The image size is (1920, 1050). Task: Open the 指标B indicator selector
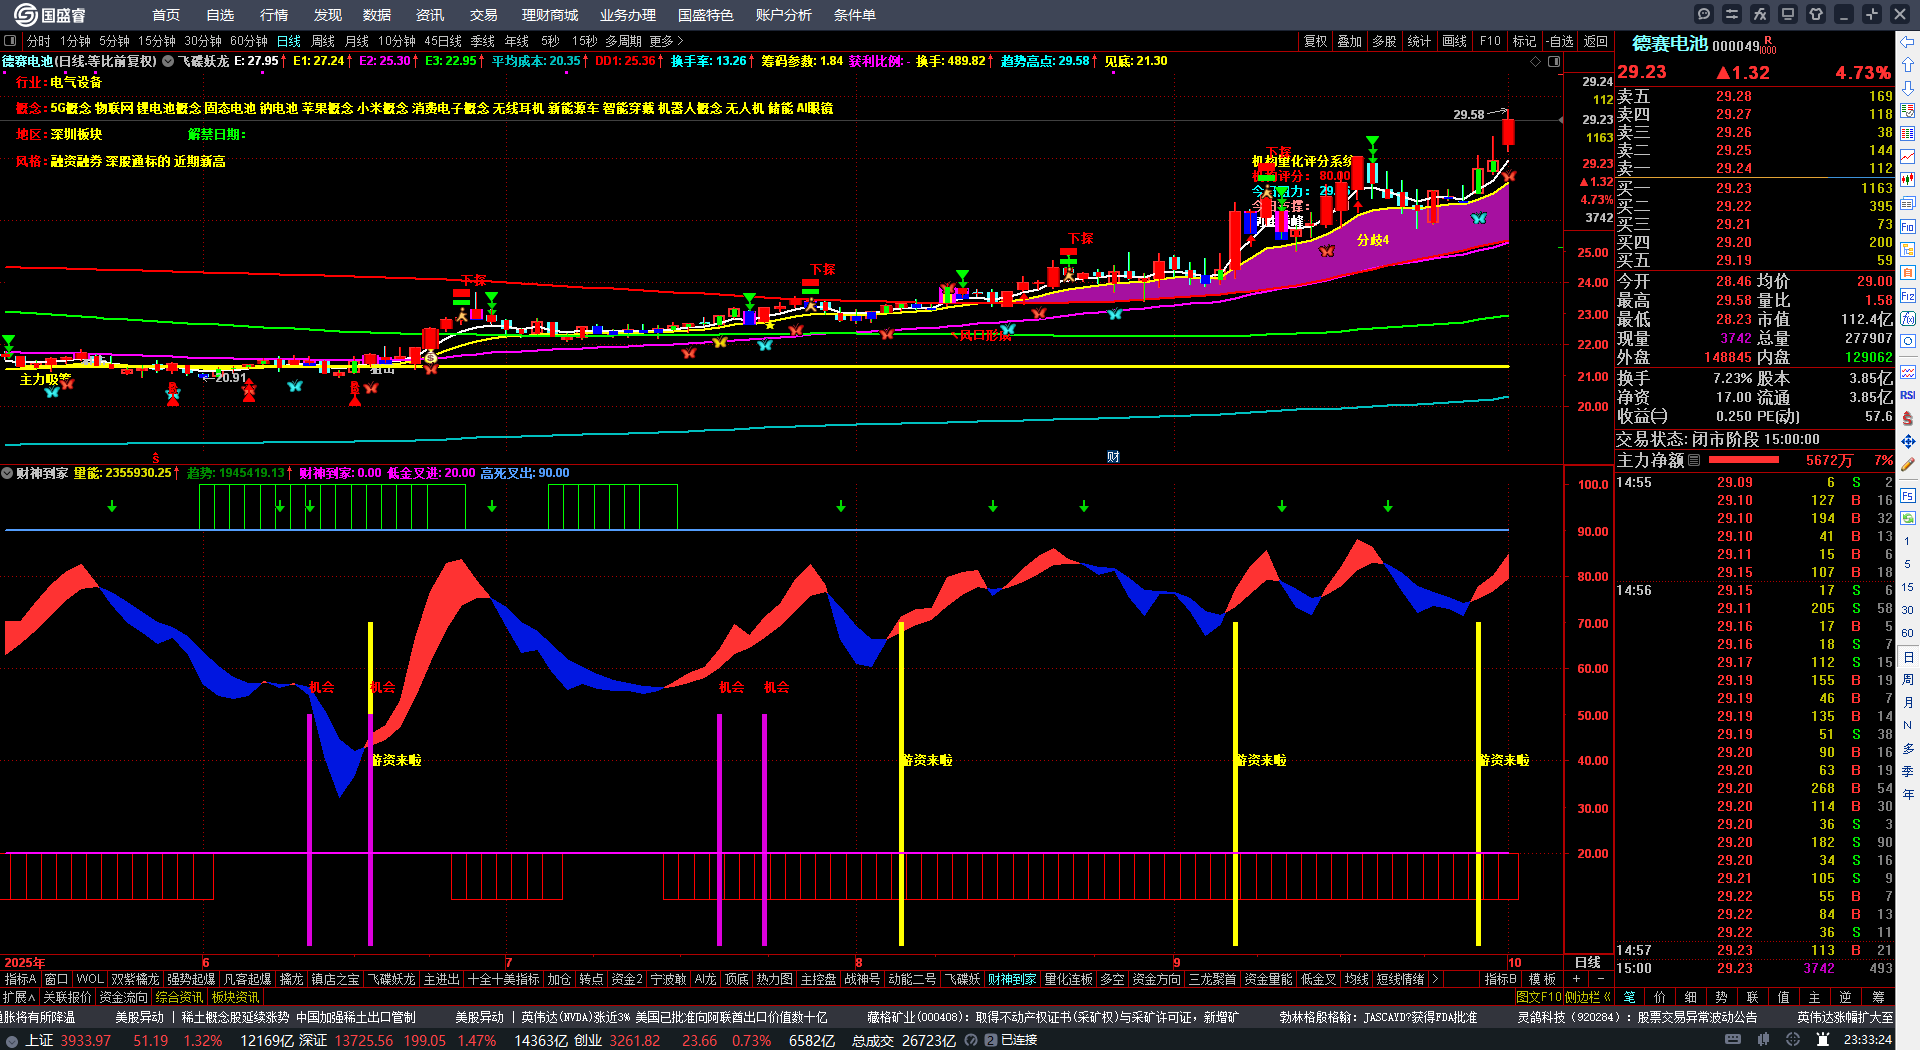coord(1501,979)
